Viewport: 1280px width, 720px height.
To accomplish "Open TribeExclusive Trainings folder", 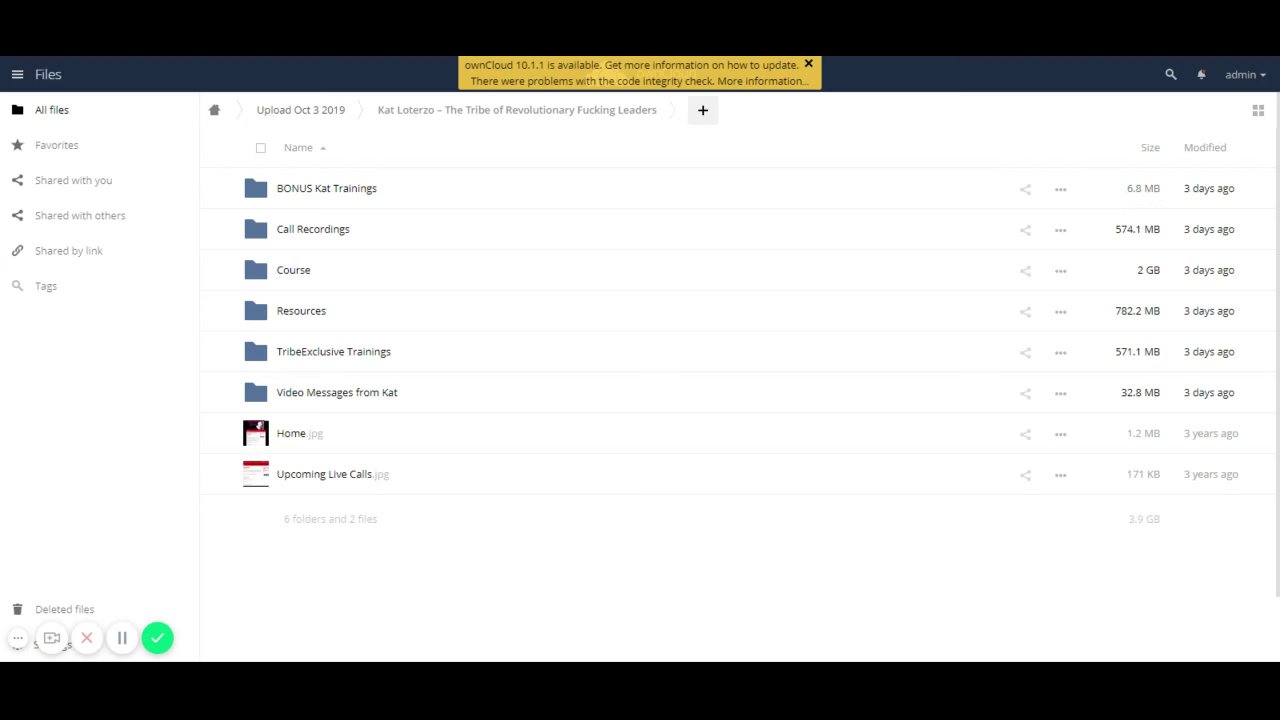I will [333, 352].
